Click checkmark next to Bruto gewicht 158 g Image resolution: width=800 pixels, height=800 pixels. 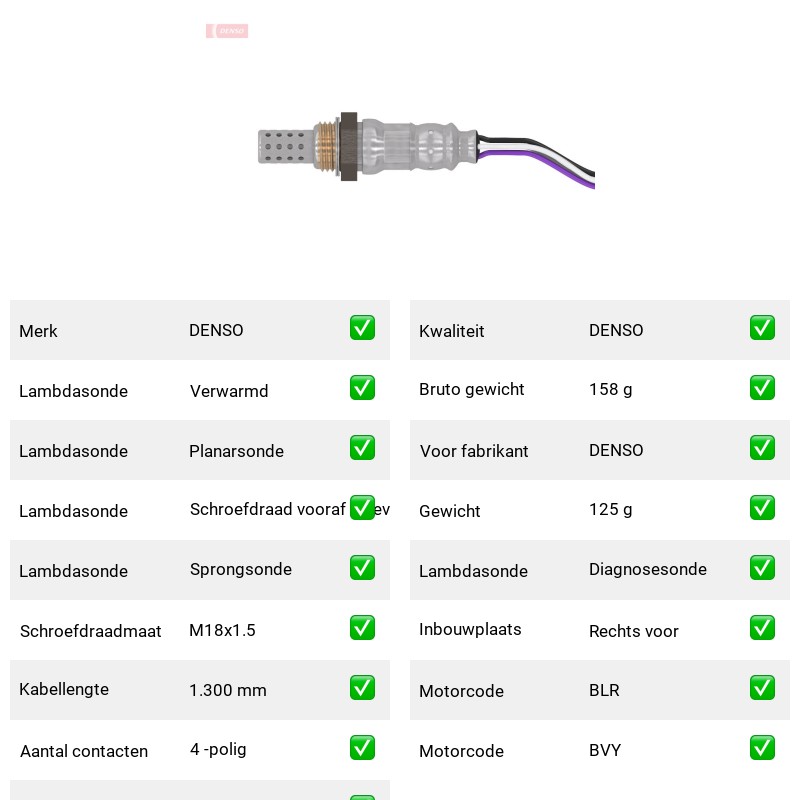(762, 388)
